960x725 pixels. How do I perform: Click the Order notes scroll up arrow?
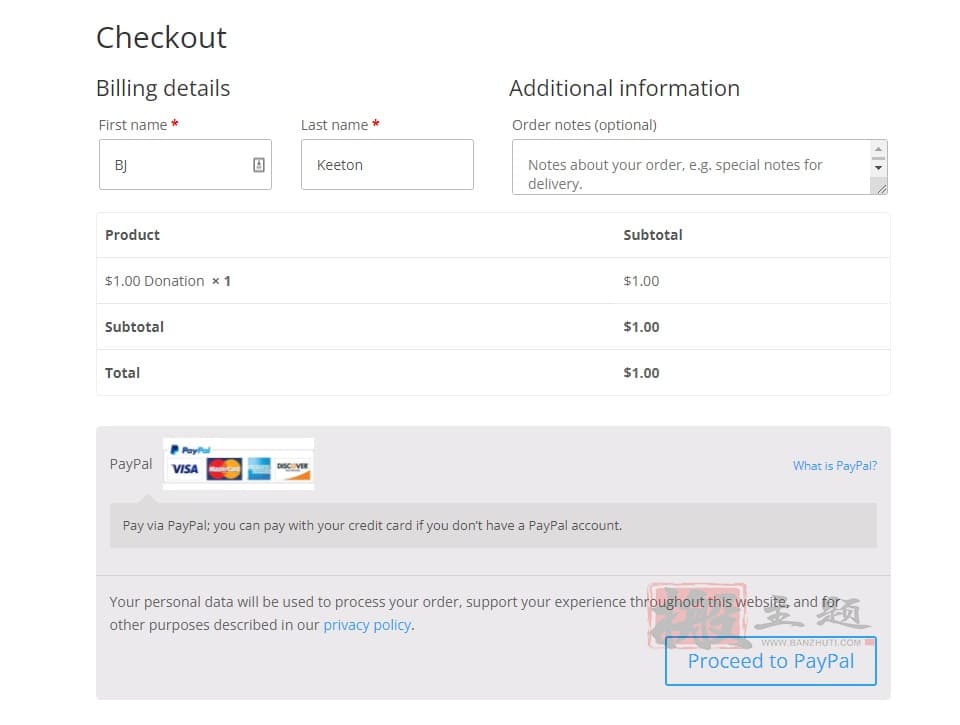879,149
